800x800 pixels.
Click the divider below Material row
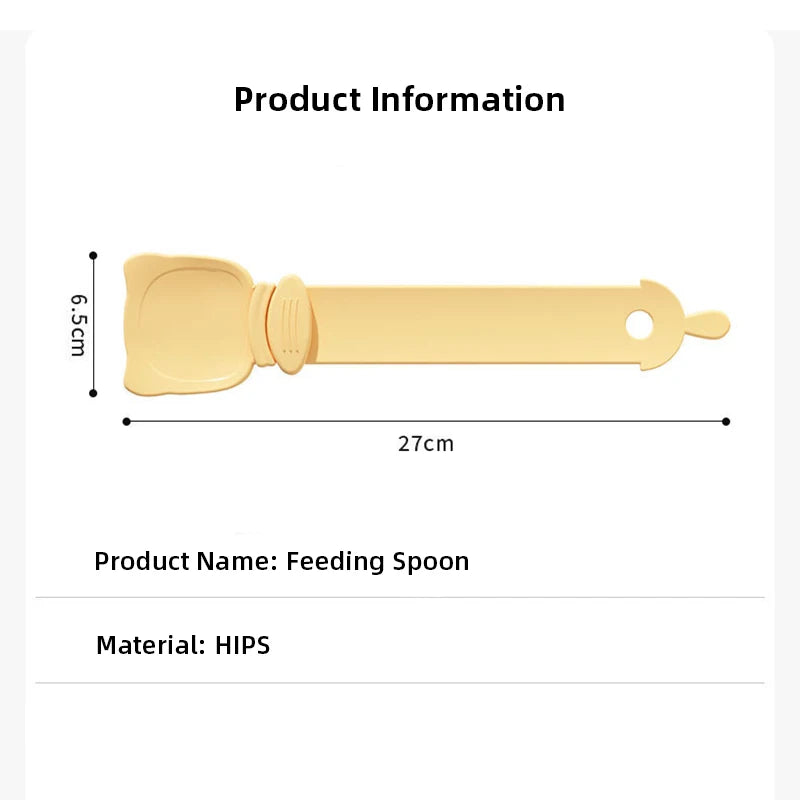click(x=400, y=683)
